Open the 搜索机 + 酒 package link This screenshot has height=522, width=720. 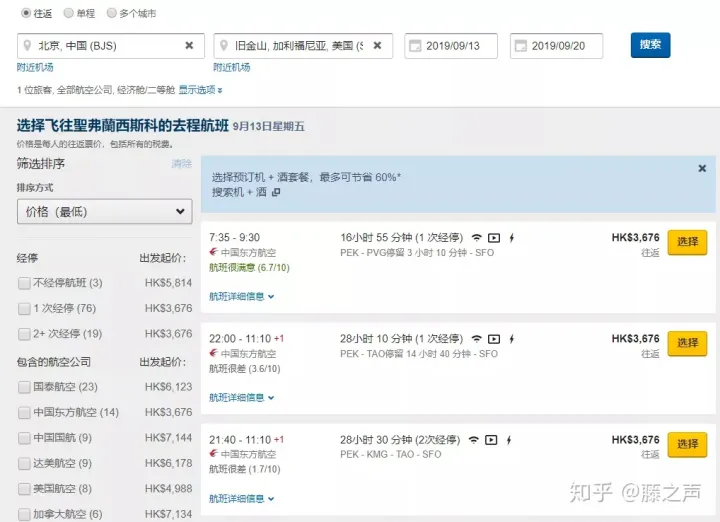pos(239,192)
